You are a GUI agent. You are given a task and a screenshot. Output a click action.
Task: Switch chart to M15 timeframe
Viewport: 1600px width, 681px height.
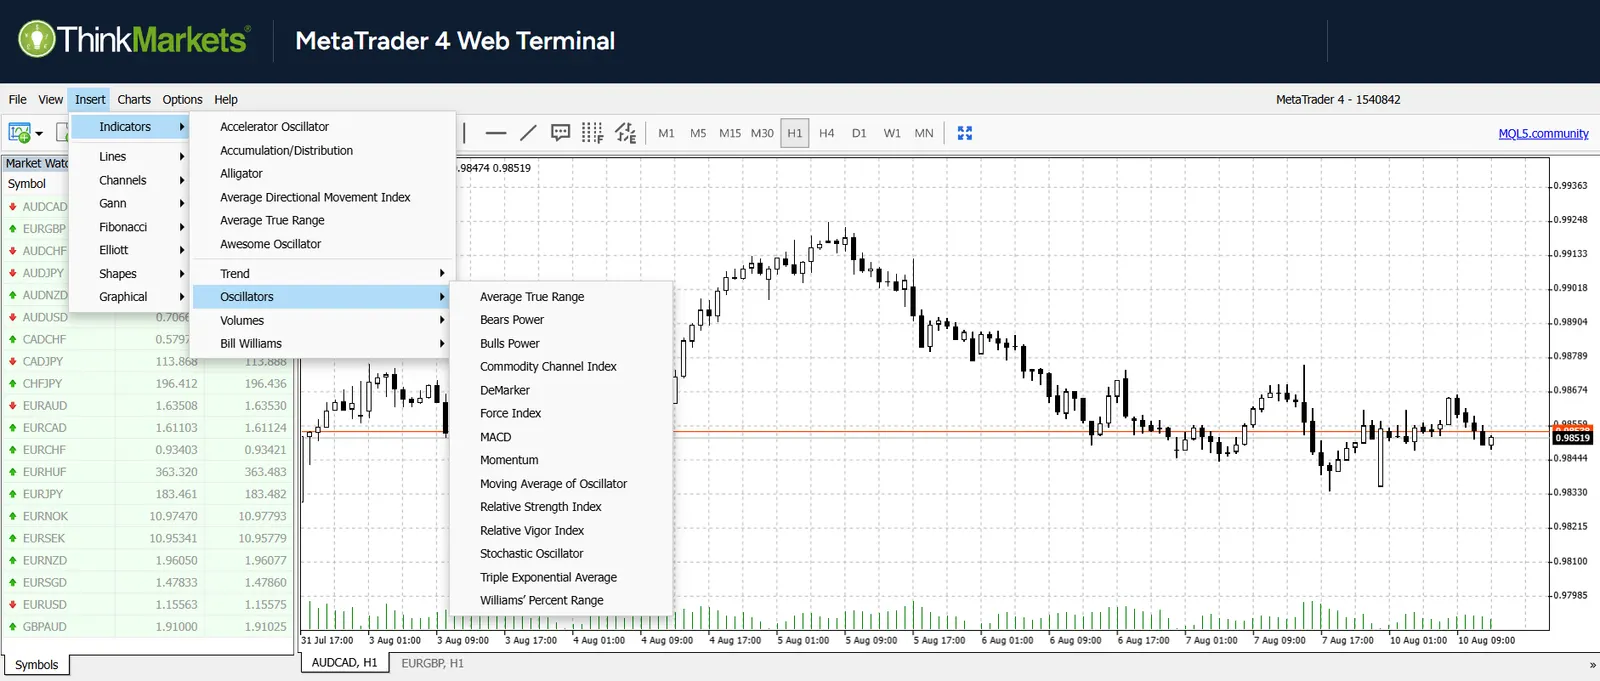click(x=730, y=133)
